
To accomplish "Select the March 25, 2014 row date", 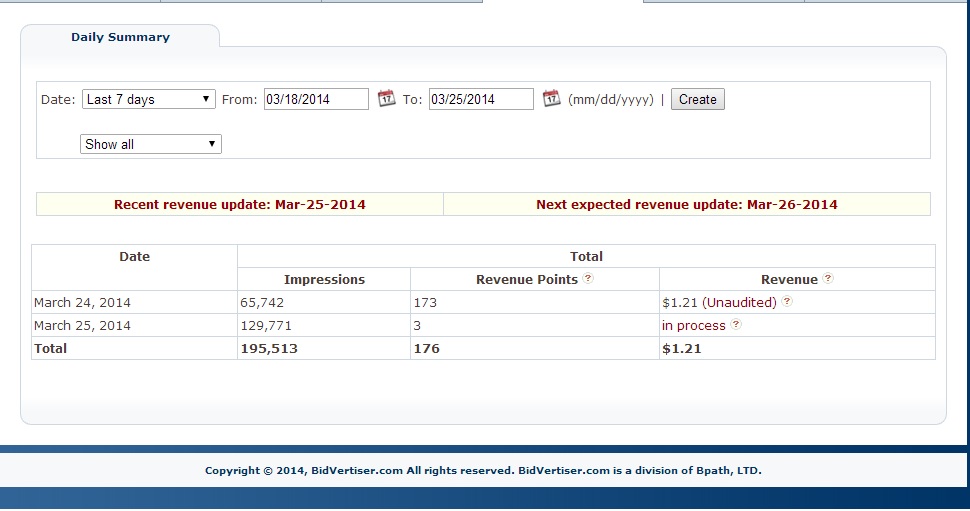I will (x=82, y=325).
